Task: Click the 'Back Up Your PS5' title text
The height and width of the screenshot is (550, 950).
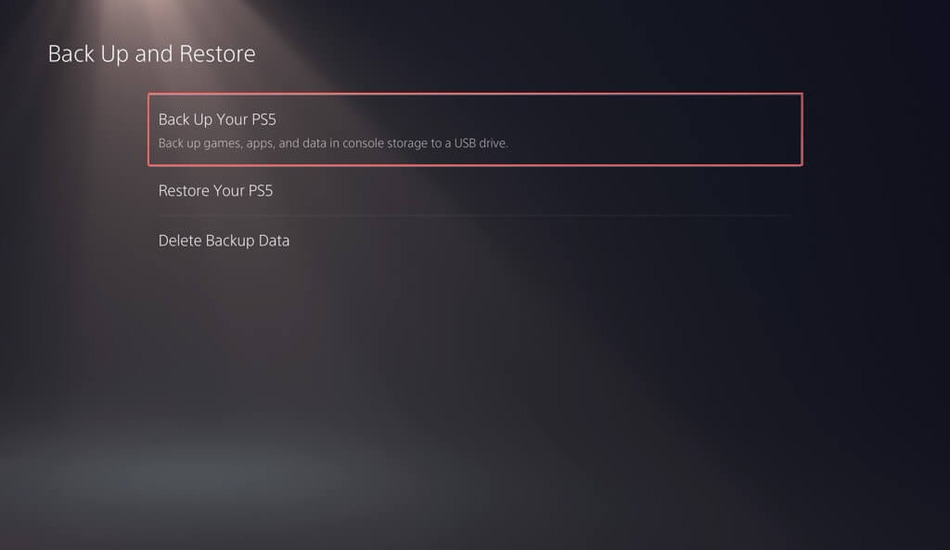Action: [x=217, y=119]
